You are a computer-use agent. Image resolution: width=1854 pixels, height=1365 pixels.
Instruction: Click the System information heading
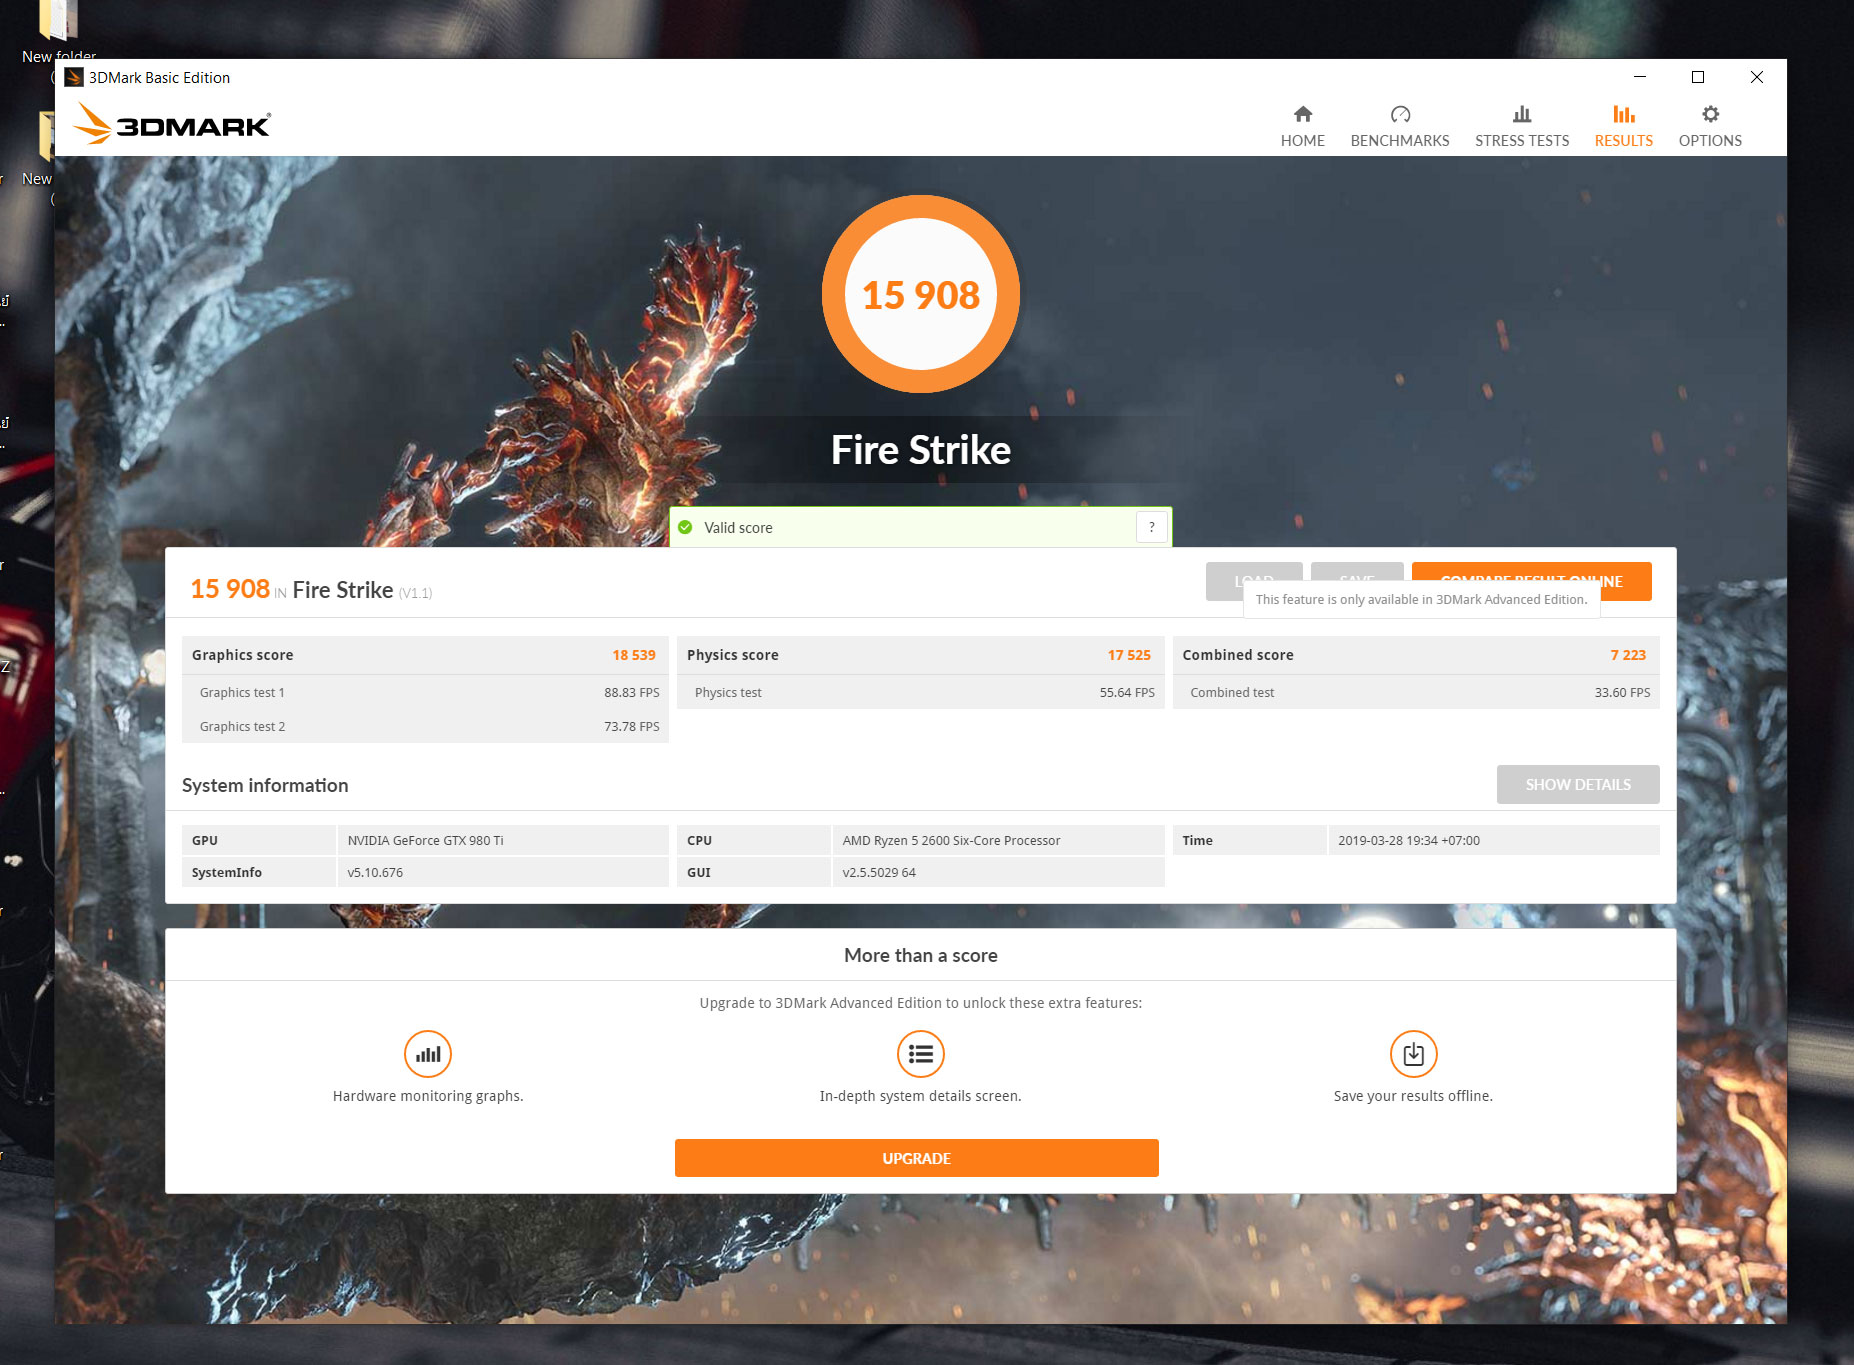pyautogui.click(x=265, y=785)
